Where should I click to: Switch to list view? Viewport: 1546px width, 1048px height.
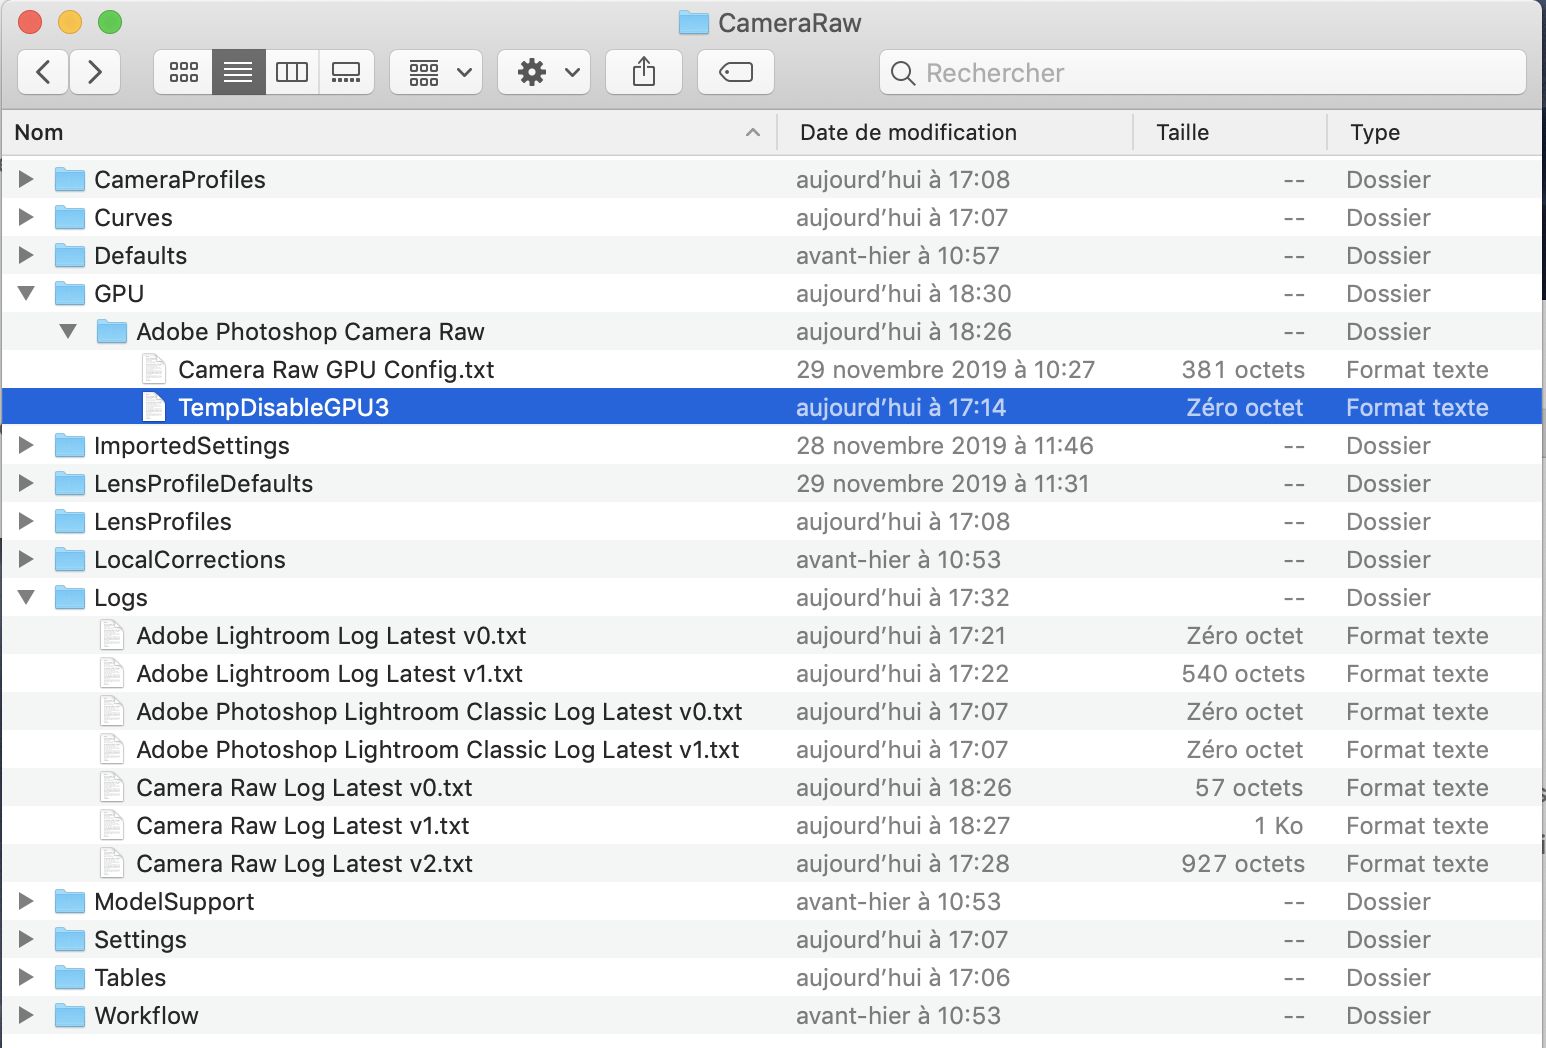(238, 72)
